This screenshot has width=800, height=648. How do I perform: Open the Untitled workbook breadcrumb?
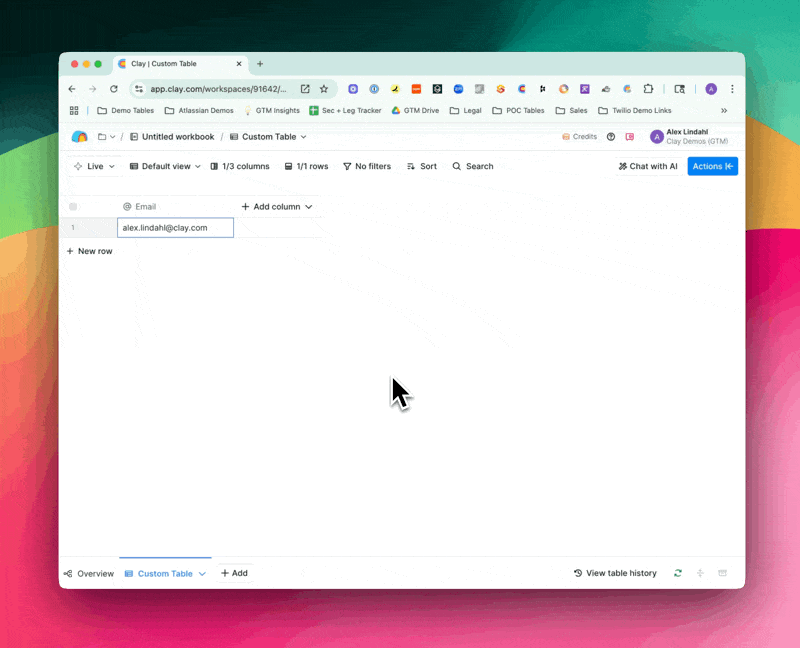coord(172,137)
